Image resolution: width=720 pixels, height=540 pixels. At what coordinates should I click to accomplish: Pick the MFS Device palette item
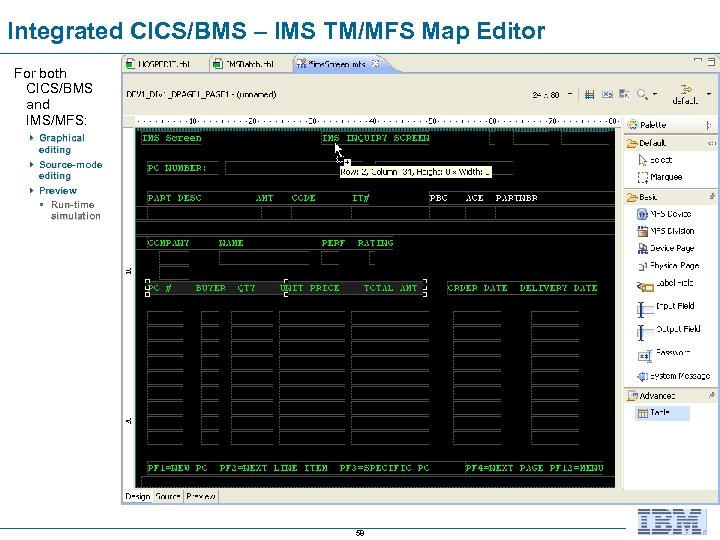664,214
